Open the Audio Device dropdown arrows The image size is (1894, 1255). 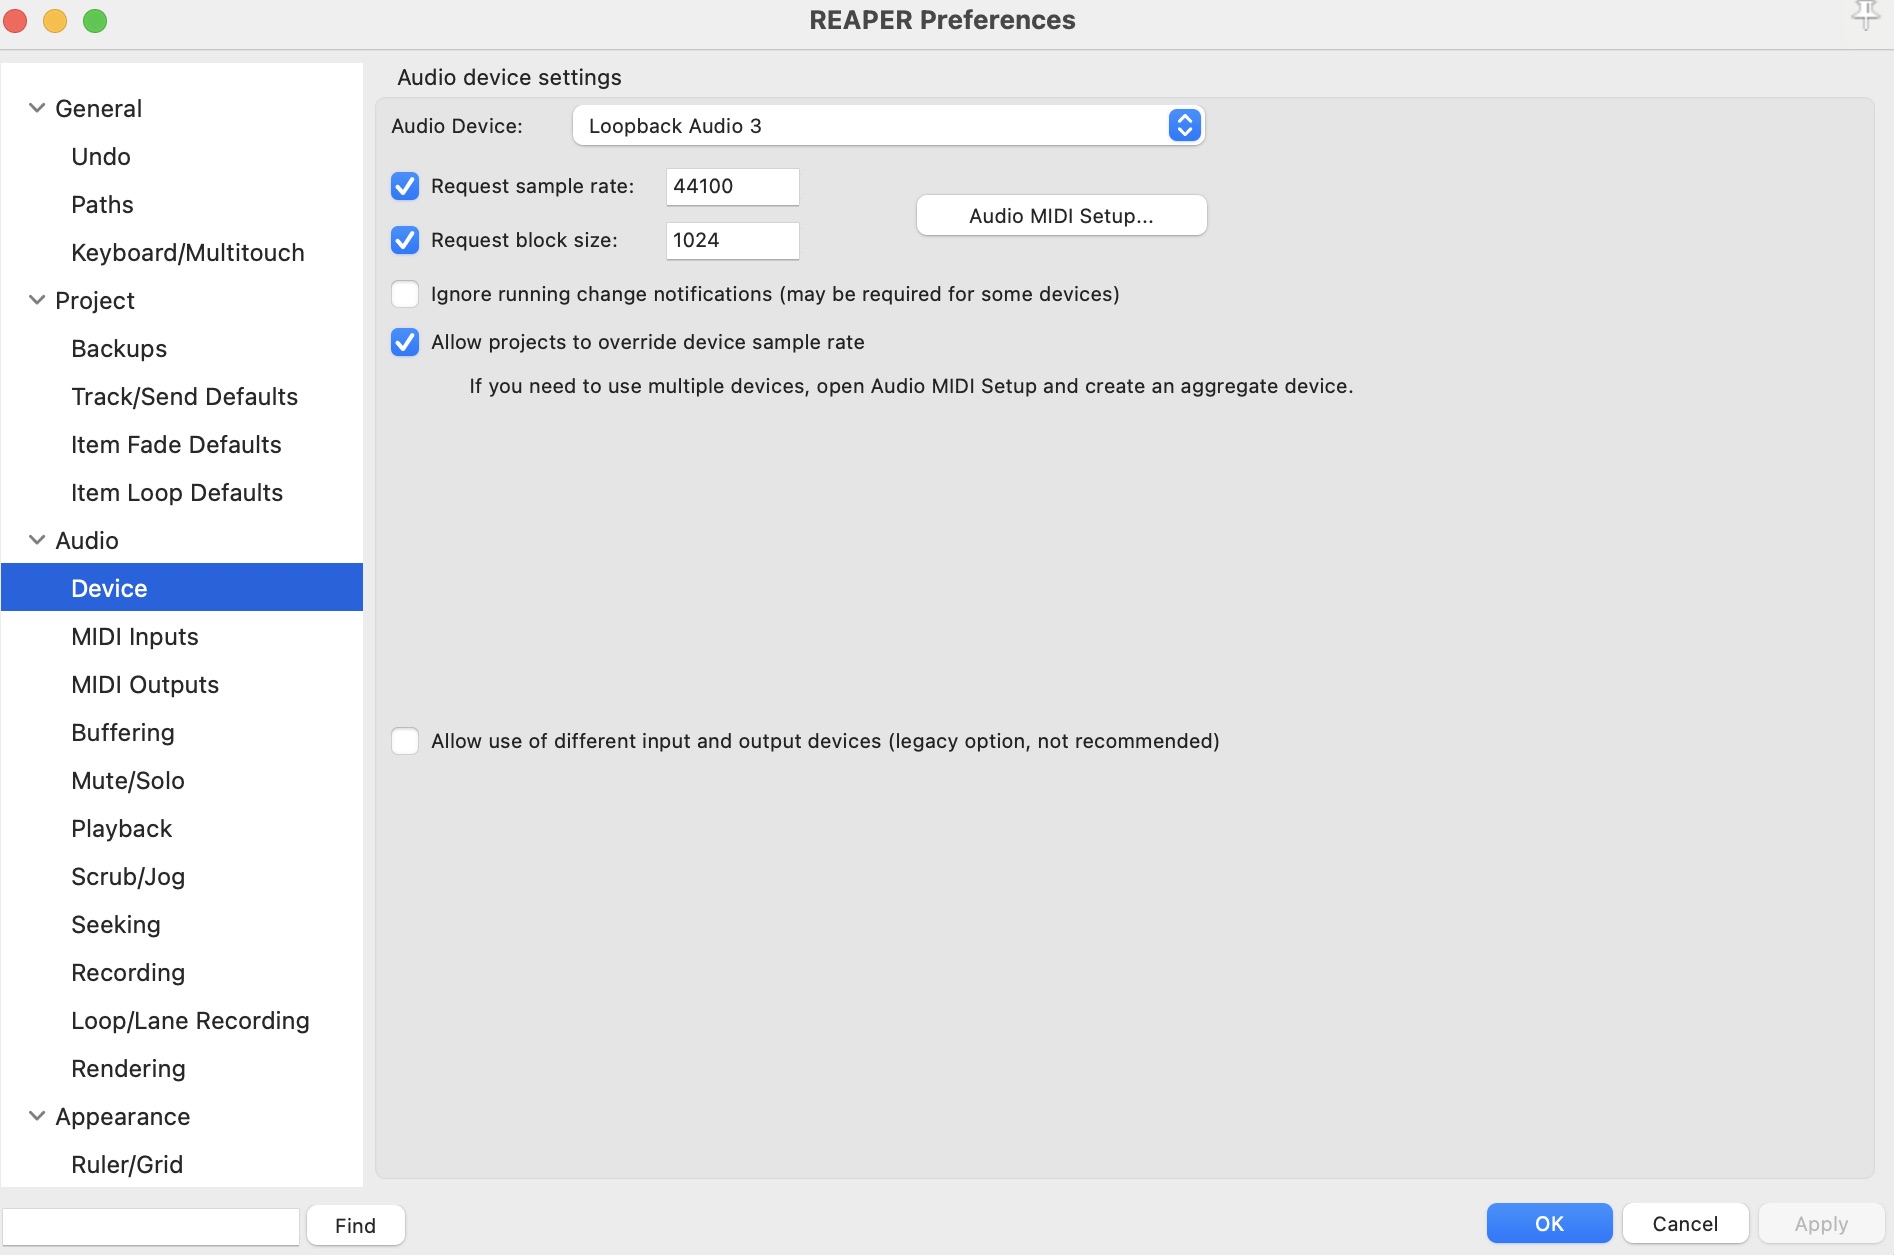click(x=1184, y=125)
